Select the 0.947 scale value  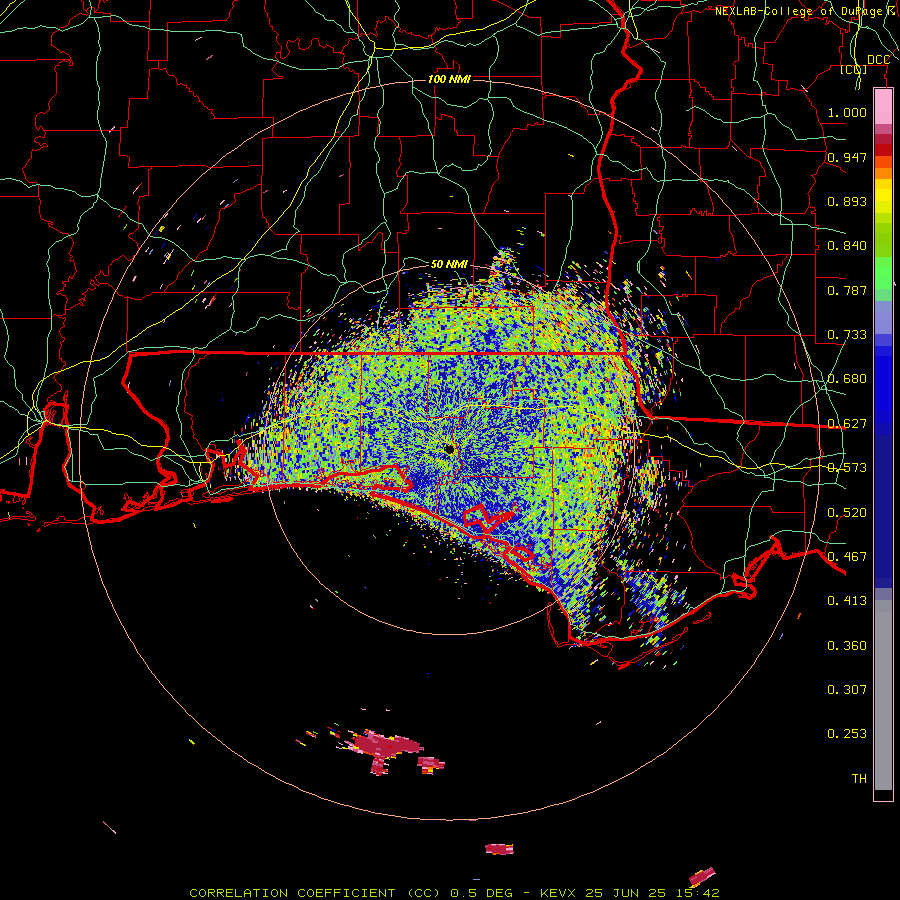tap(847, 157)
